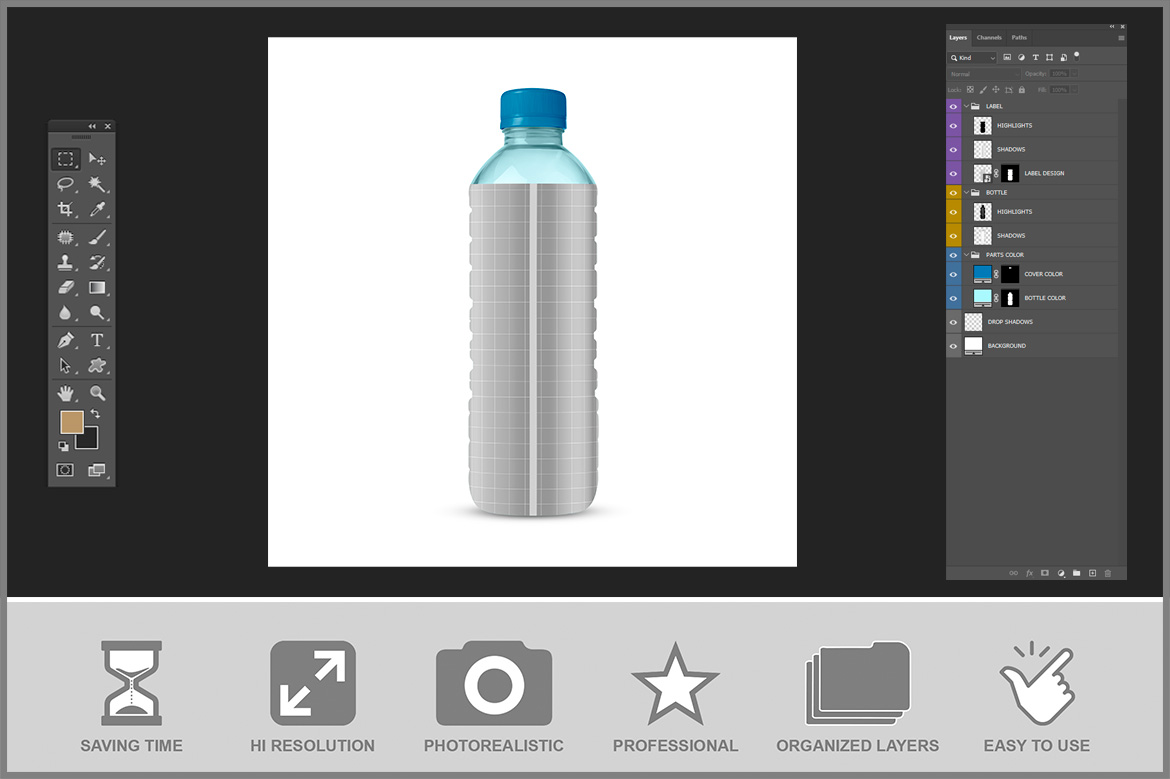Pick the Eyedropper tool
The image size is (1170, 779).
(x=97, y=209)
